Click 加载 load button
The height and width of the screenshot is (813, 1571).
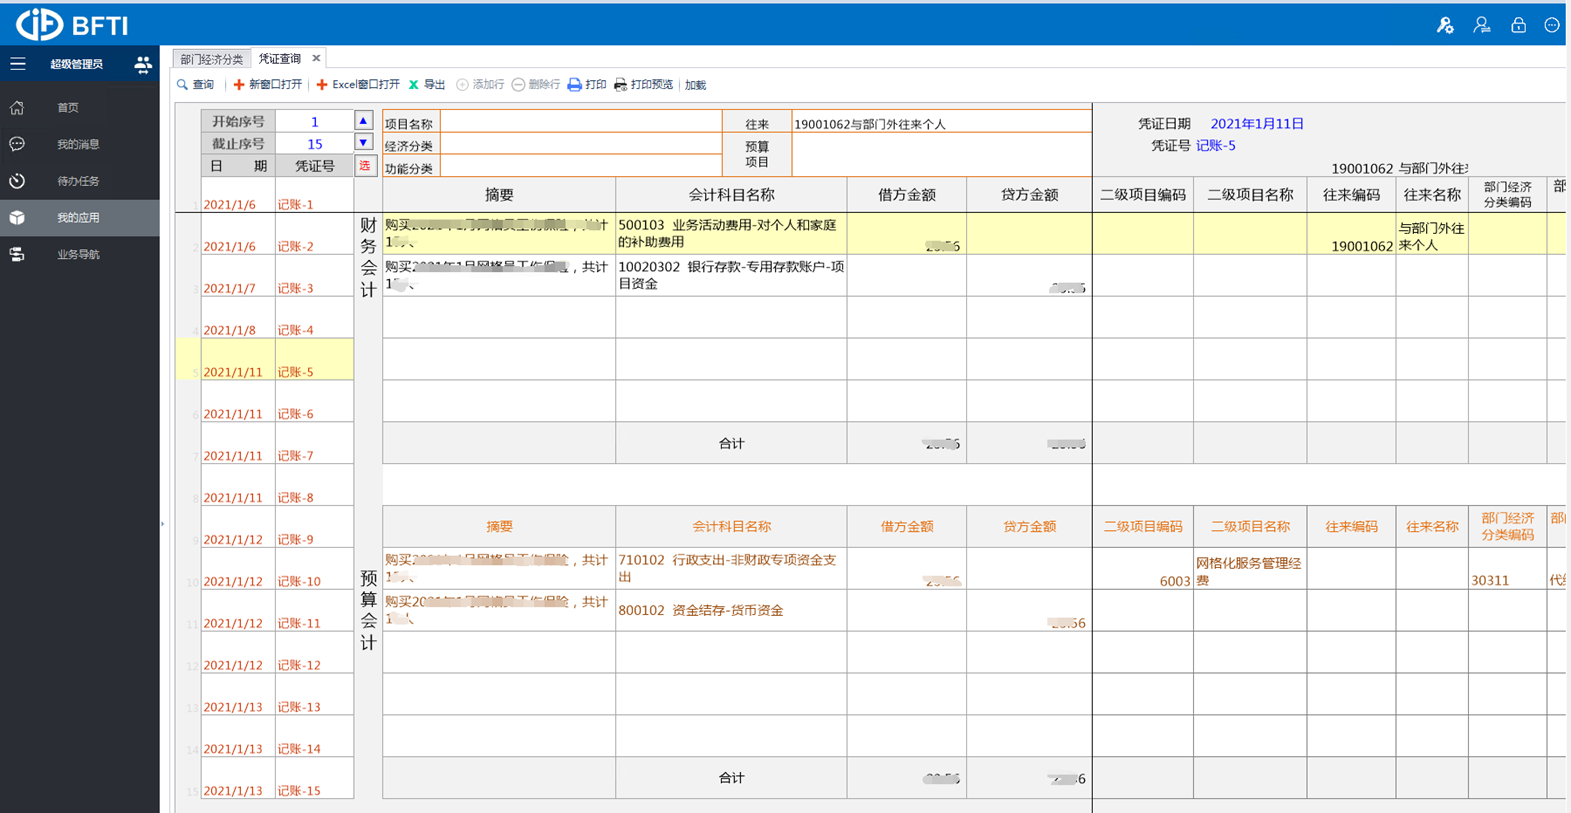point(695,85)
